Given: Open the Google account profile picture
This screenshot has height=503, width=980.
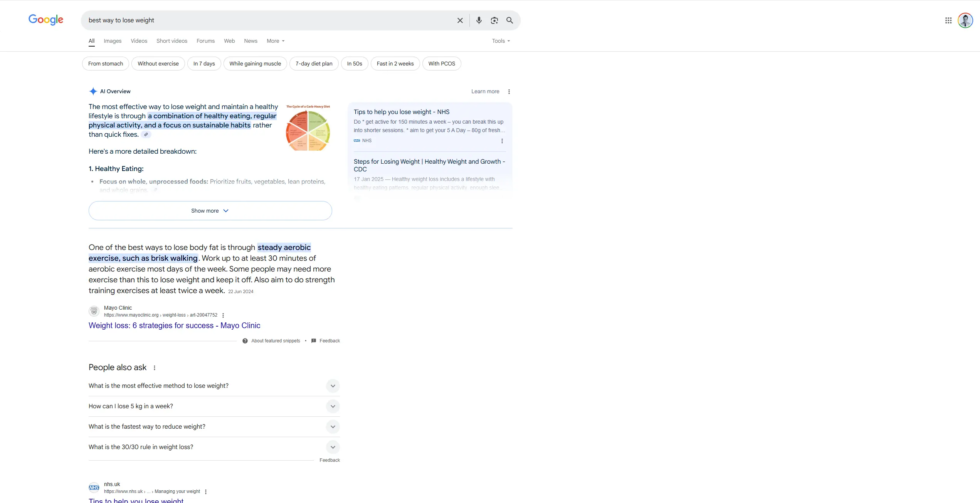Looking at the screenshot, I should [966, 21].
